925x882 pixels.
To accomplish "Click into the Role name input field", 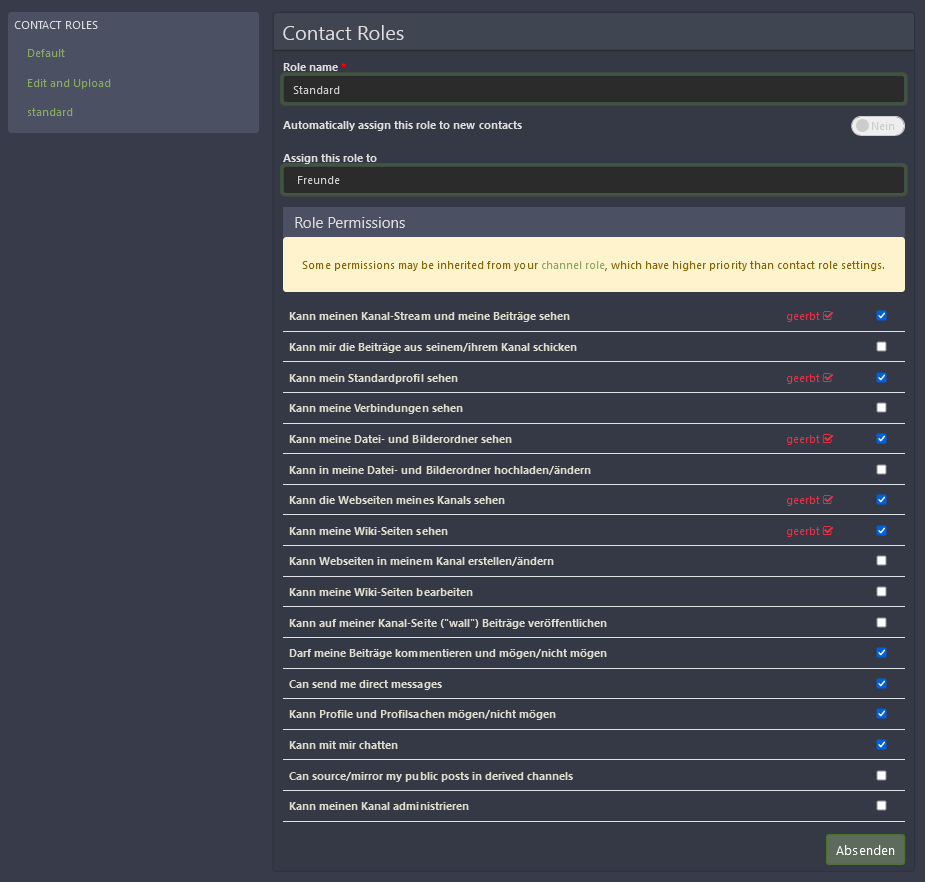I will 594,90.
